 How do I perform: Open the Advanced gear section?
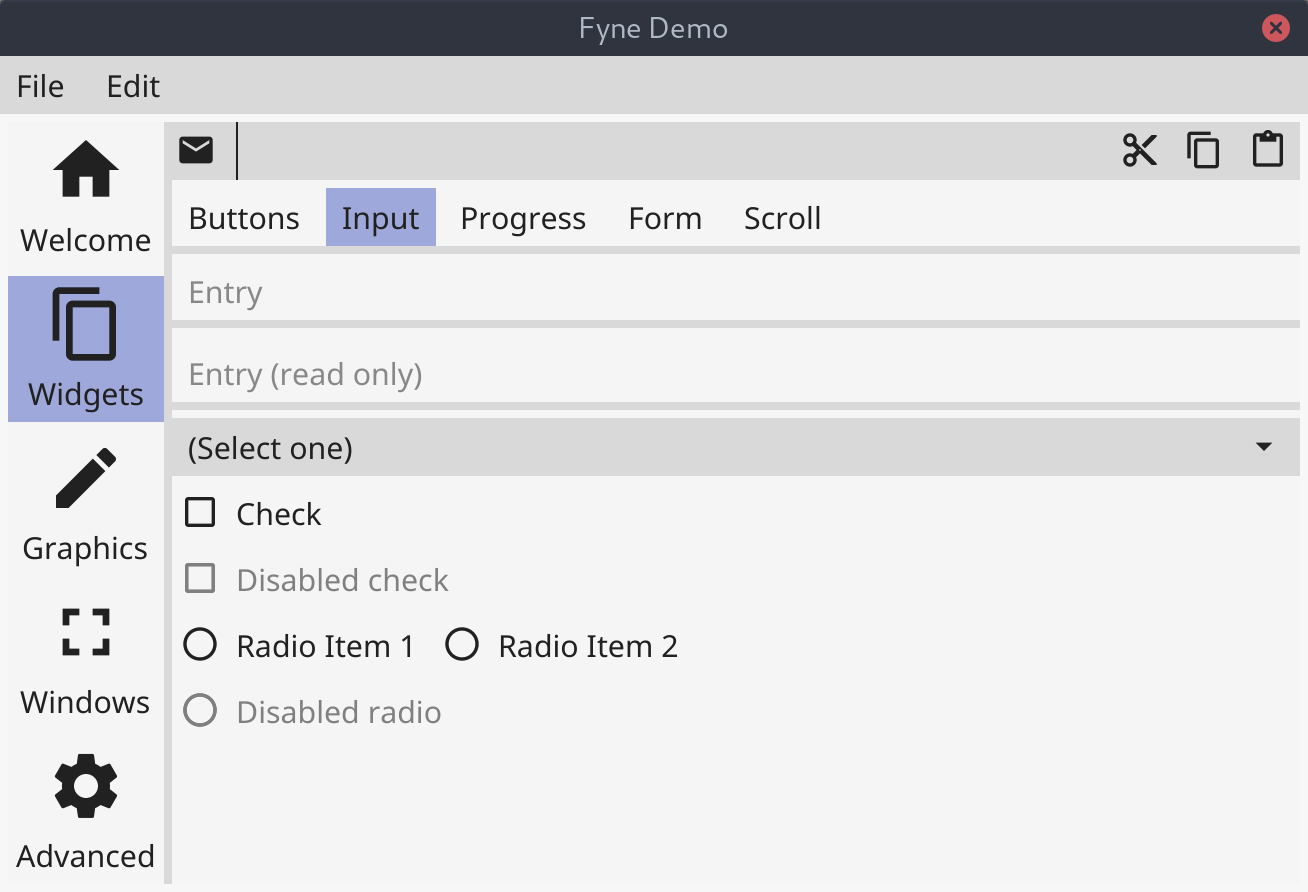pyautogui.click(x=86, y=811)
